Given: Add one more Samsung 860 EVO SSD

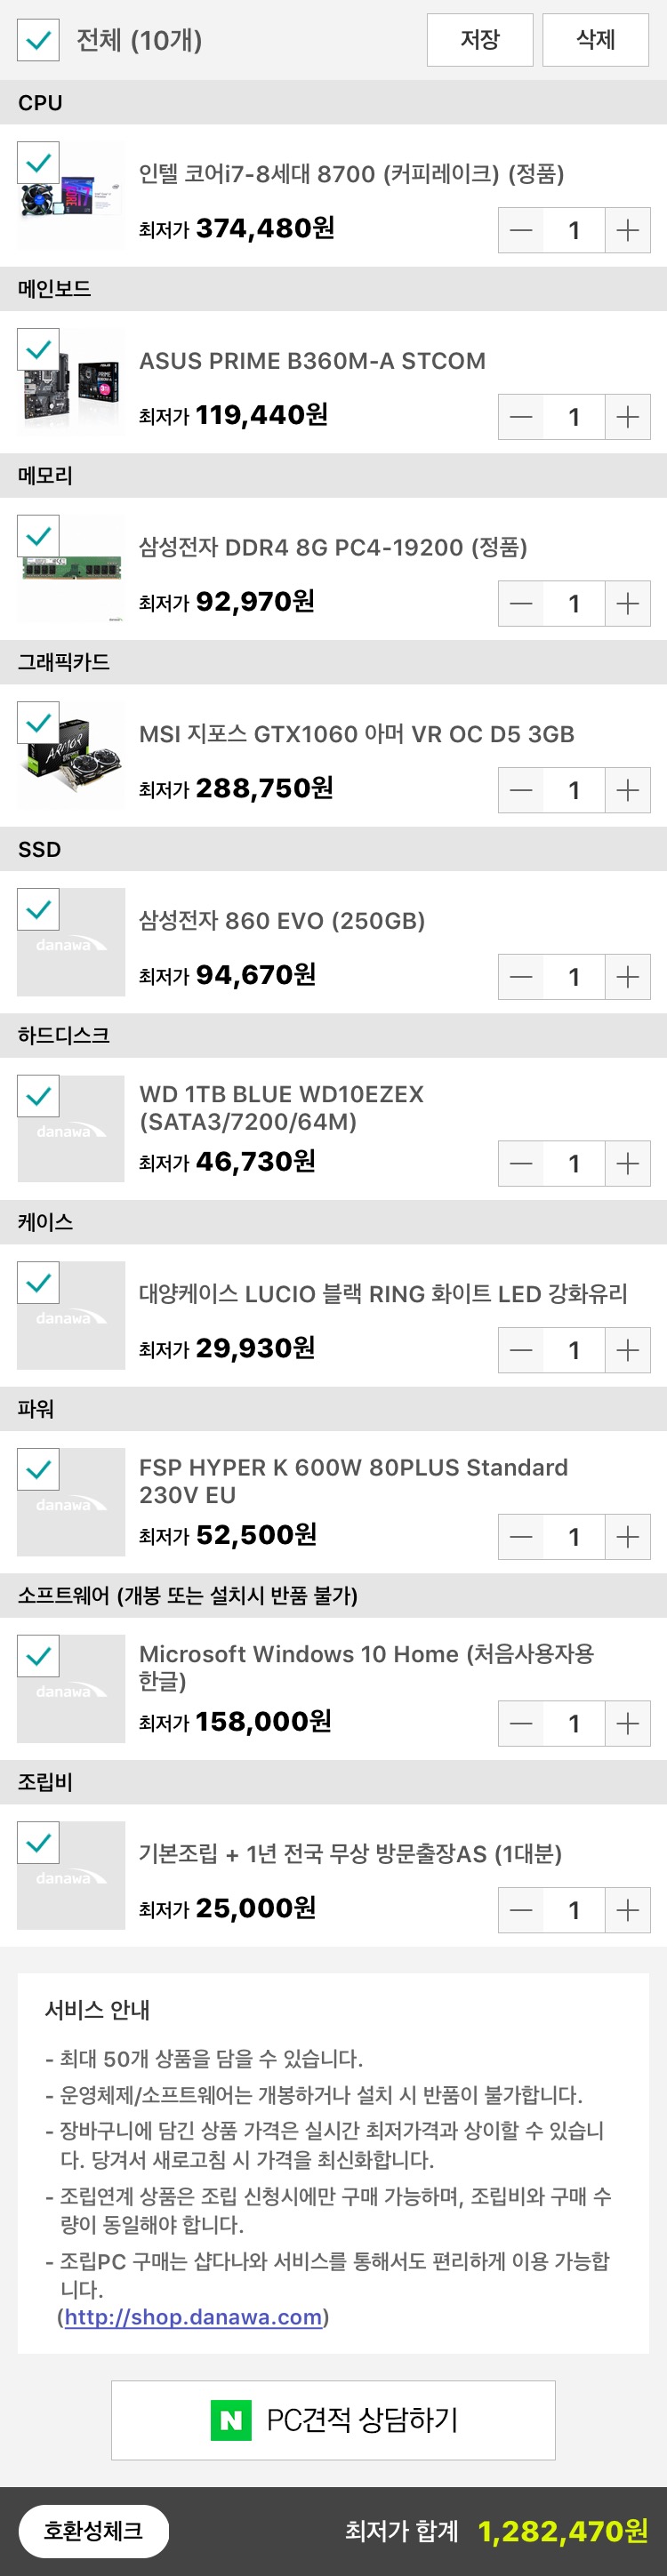Looking at the screenshot, I should (627, 977).
